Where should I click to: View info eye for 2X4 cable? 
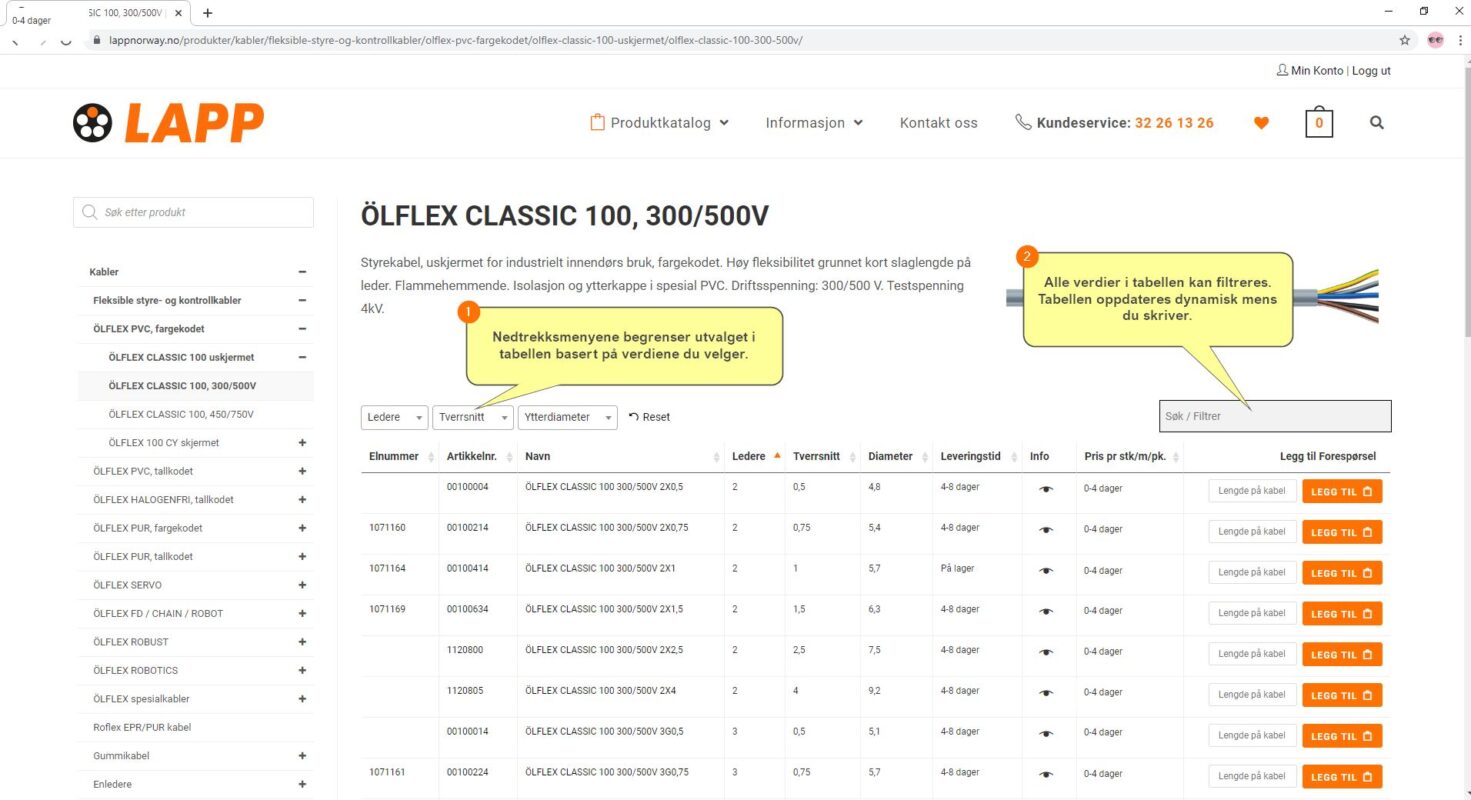point(1046,693)
